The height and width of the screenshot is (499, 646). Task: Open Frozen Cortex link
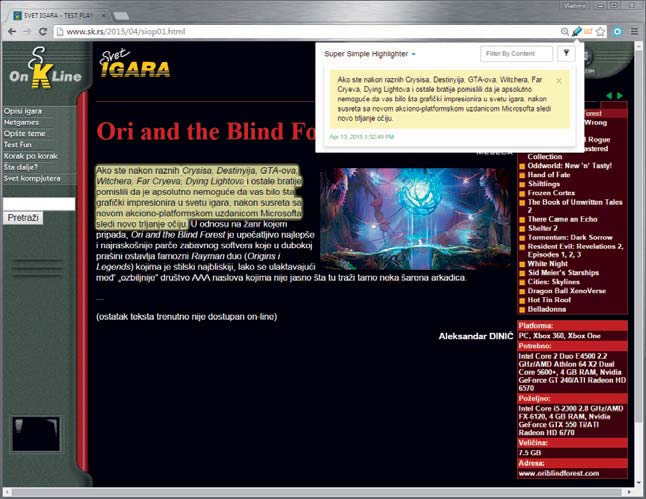551,193
